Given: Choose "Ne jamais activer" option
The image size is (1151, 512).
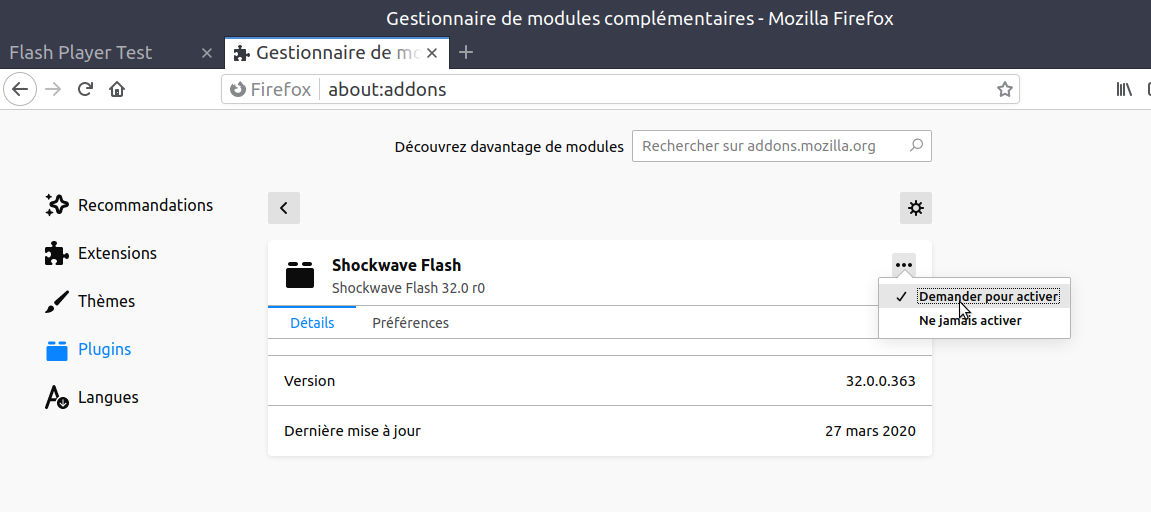Looking at the screenshot, I should (970, 321).
